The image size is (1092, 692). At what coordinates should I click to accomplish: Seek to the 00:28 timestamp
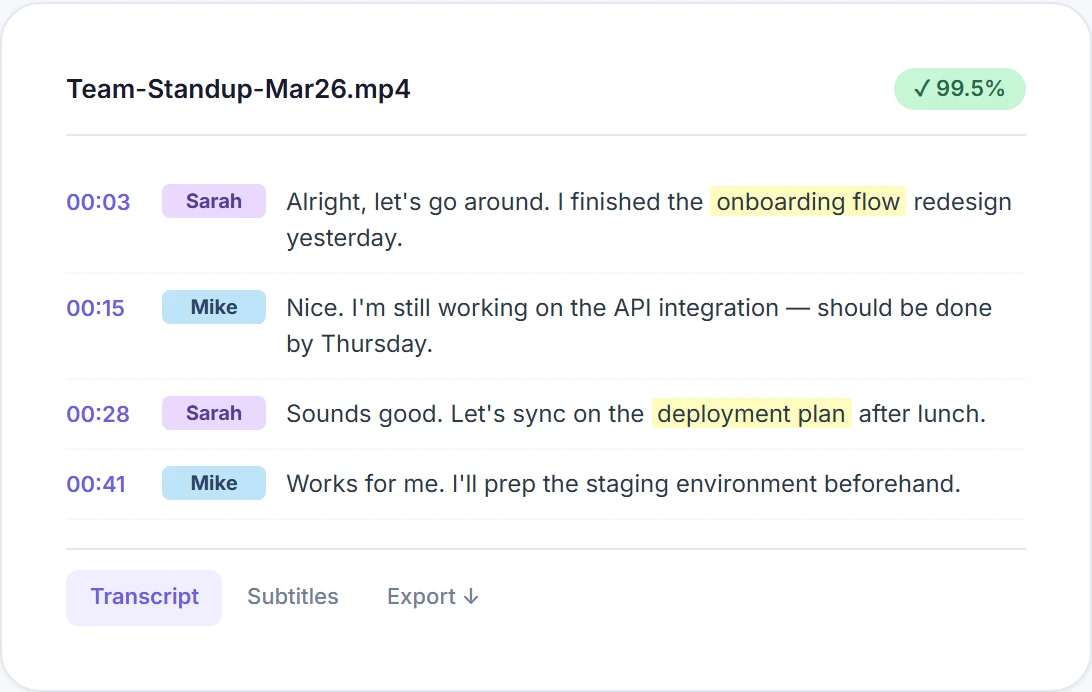(98, 414)
